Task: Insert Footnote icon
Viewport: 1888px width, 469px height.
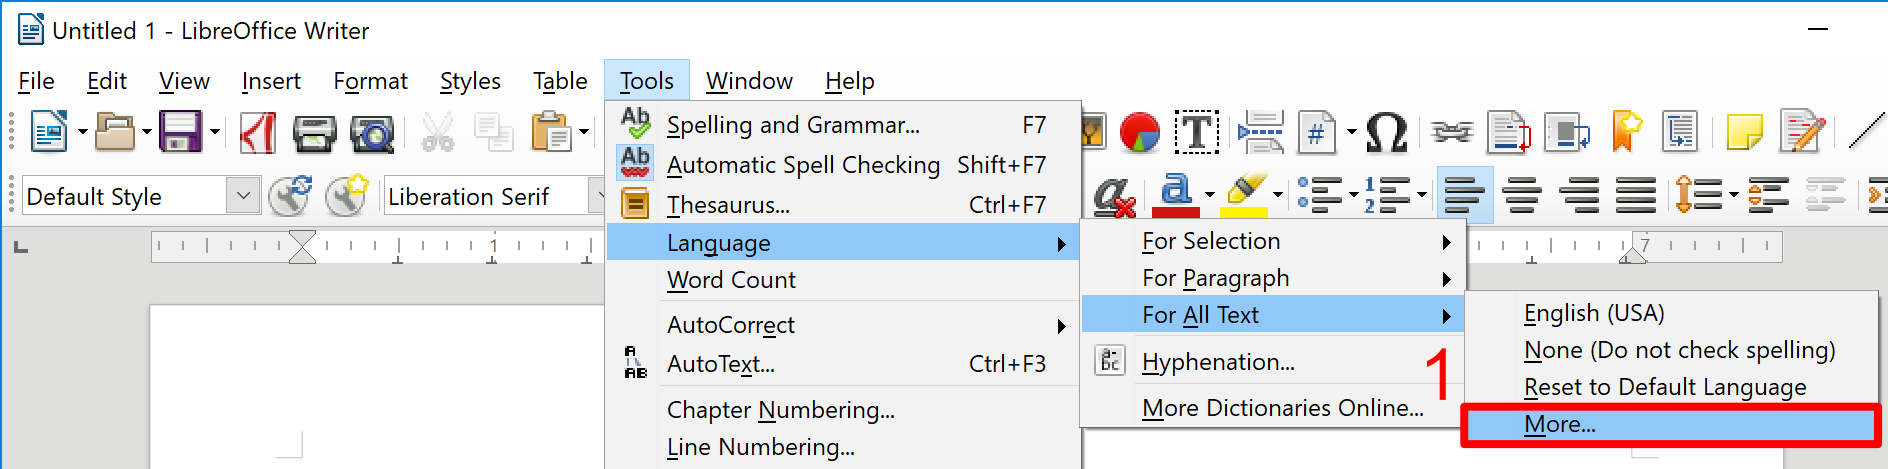Action: click(1510, 132)
